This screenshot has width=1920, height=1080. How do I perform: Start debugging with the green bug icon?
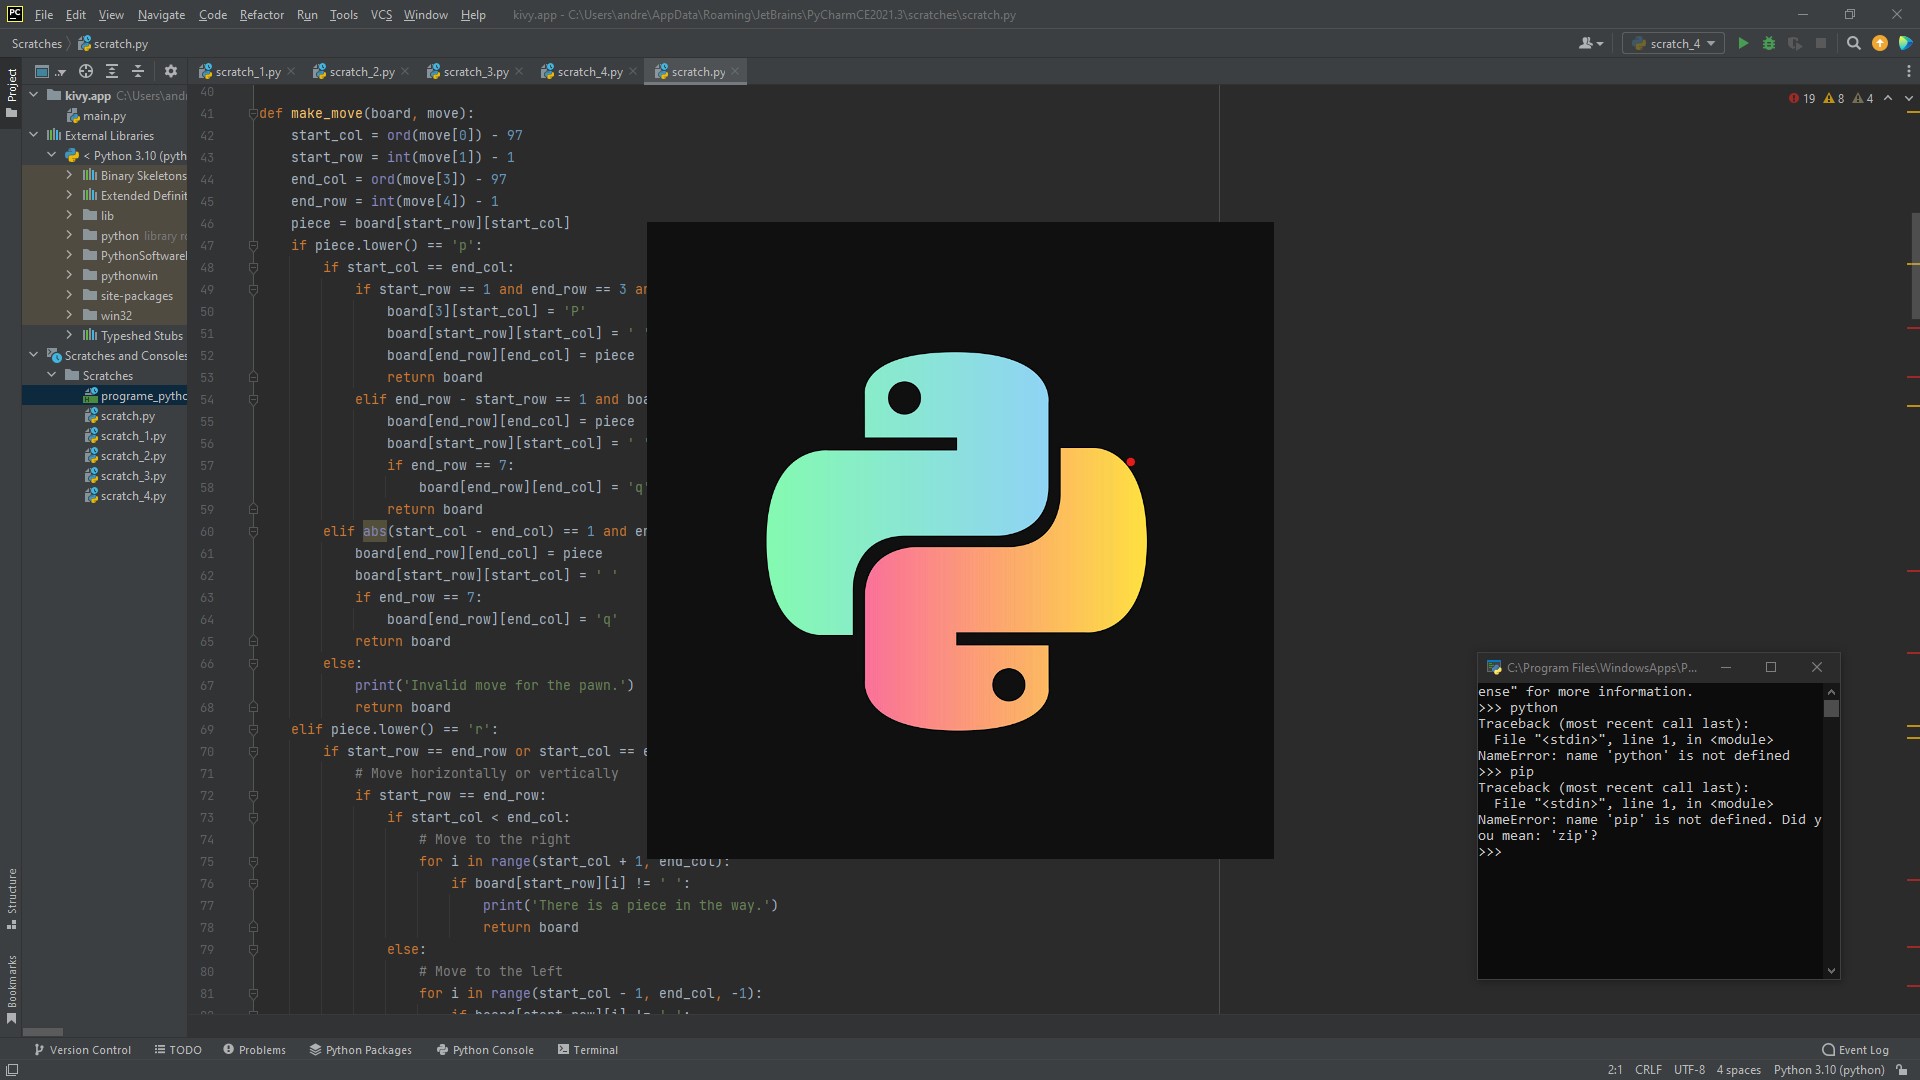1768,43
